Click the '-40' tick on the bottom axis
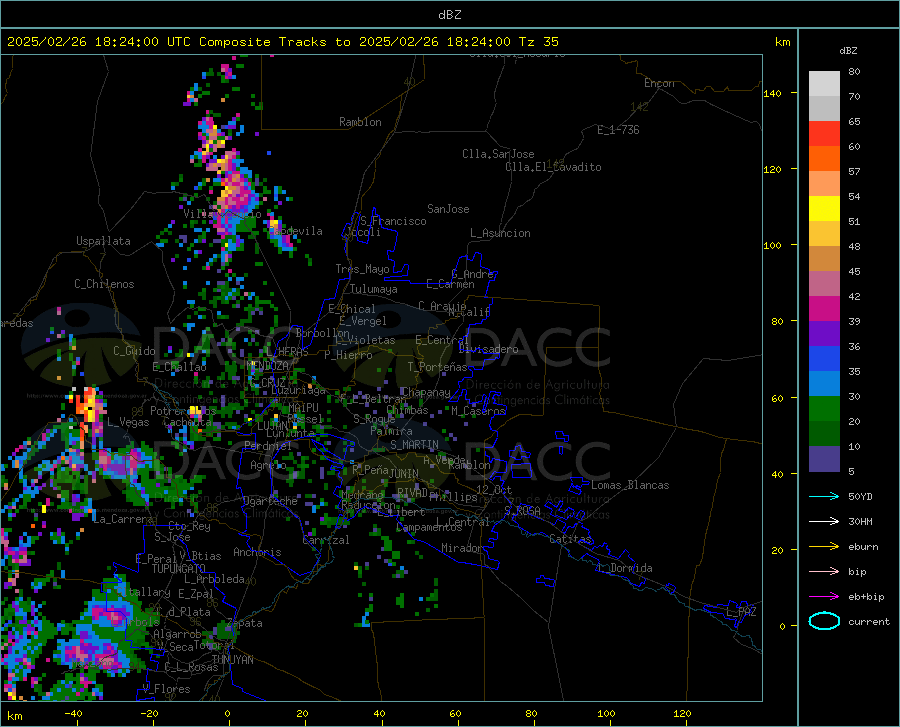900x727 pixels. [x=73, y=714]
